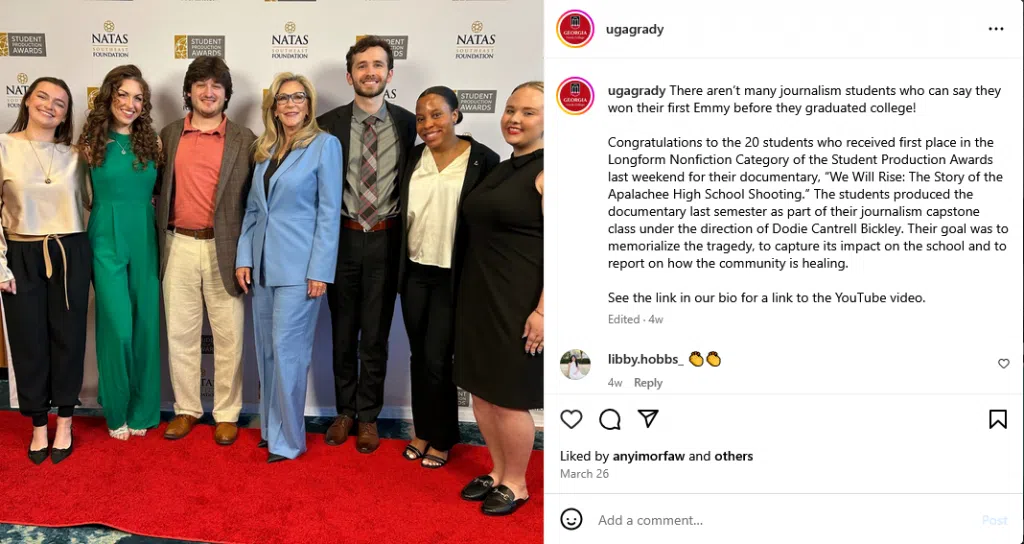Focus the Add a comment field

point(784,520)
